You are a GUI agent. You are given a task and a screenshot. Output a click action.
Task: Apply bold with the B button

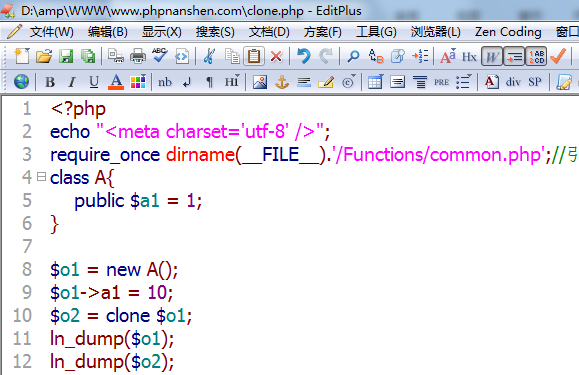click(x=50, y=82)
